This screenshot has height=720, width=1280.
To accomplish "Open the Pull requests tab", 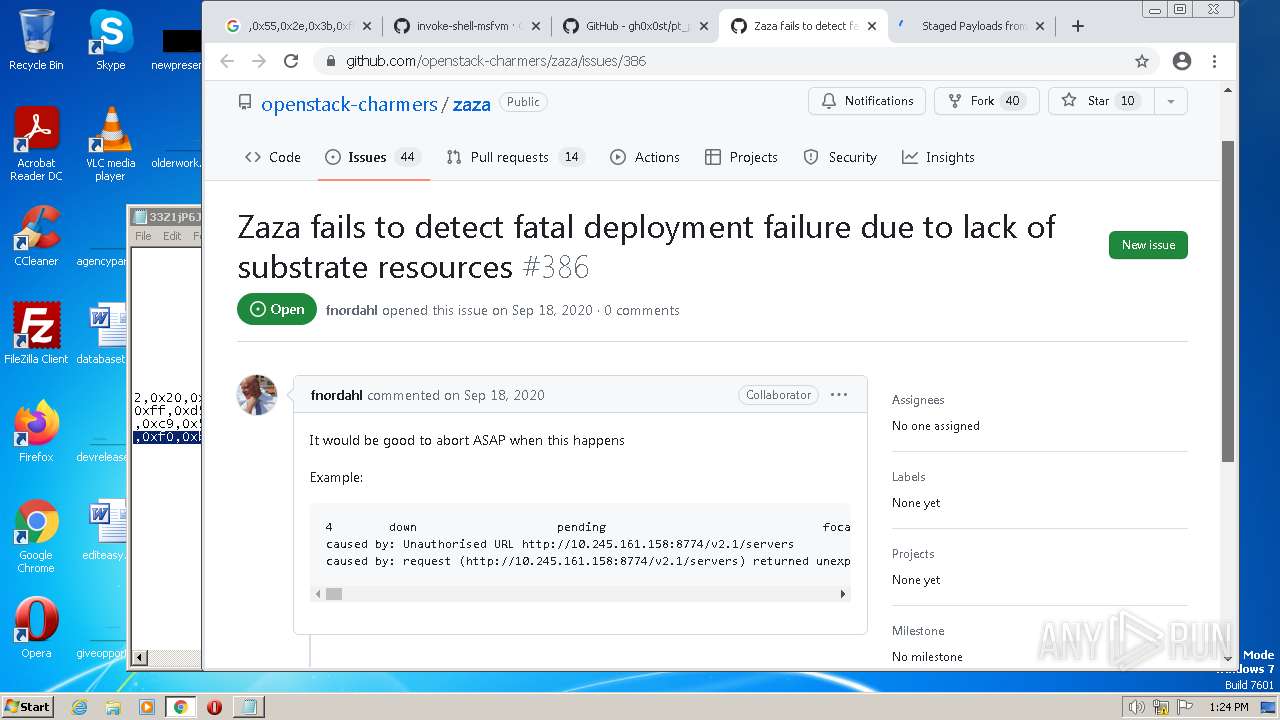I will click(515, 157).
